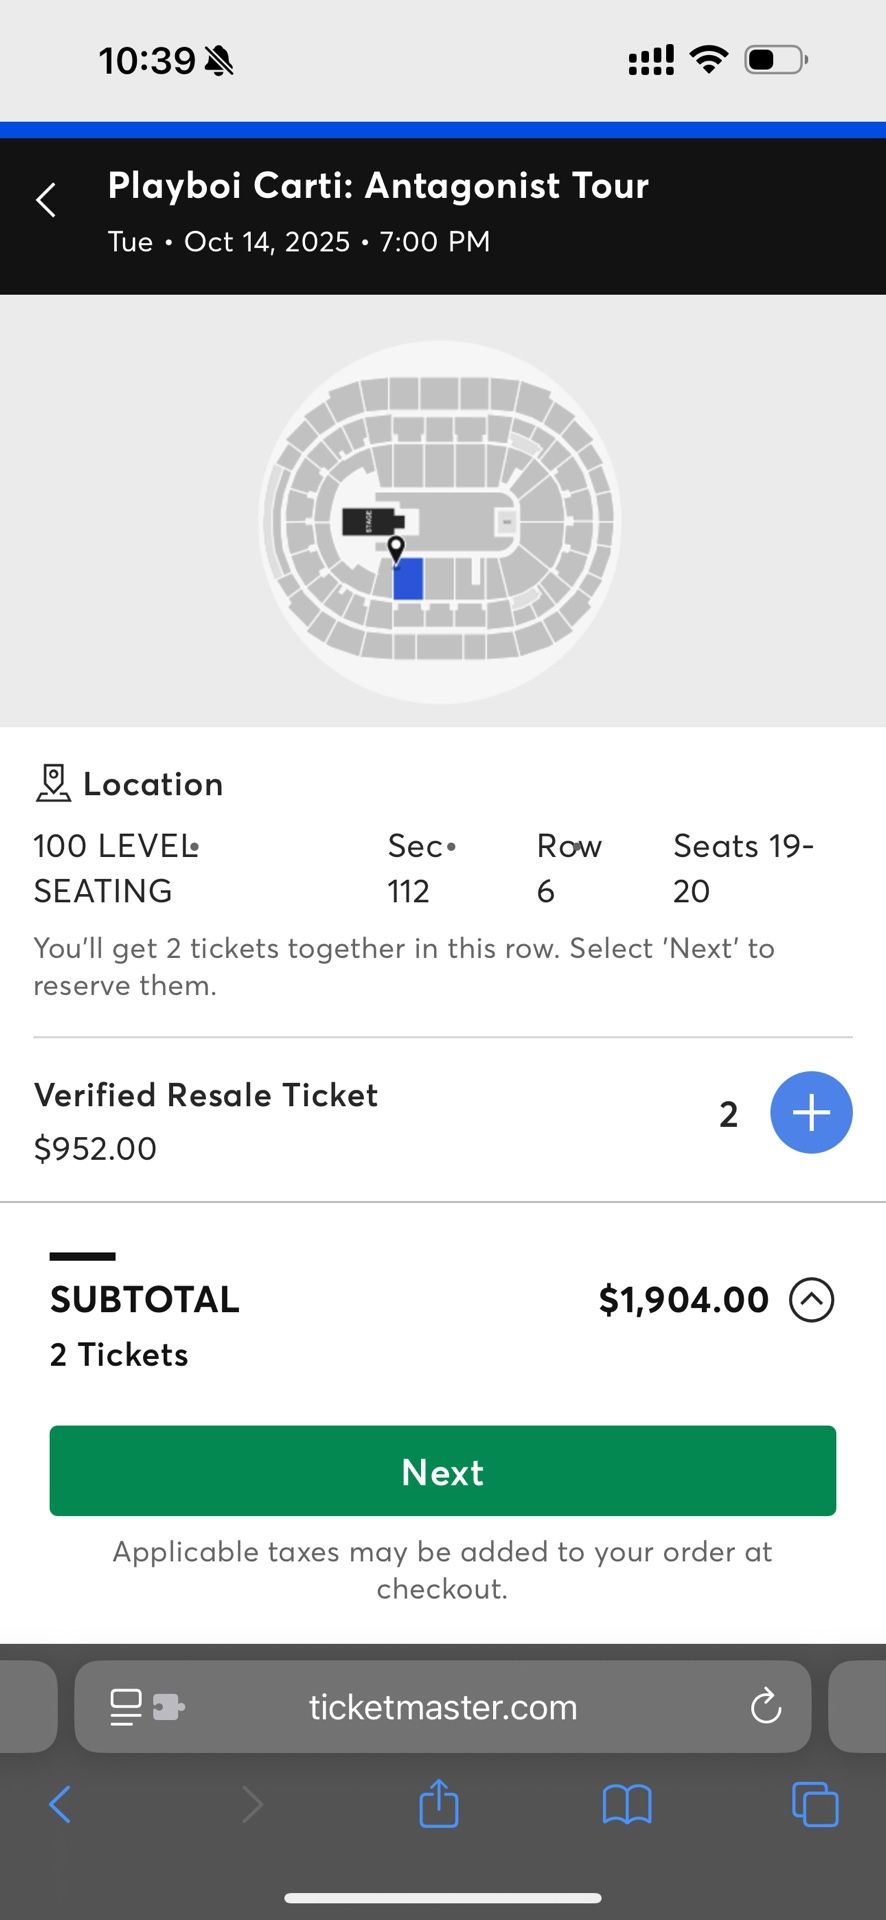Go back using Safari back arrow
Image resolution: width=886 pixels, height=1920 pixels.
click(x=60, y=1805)
